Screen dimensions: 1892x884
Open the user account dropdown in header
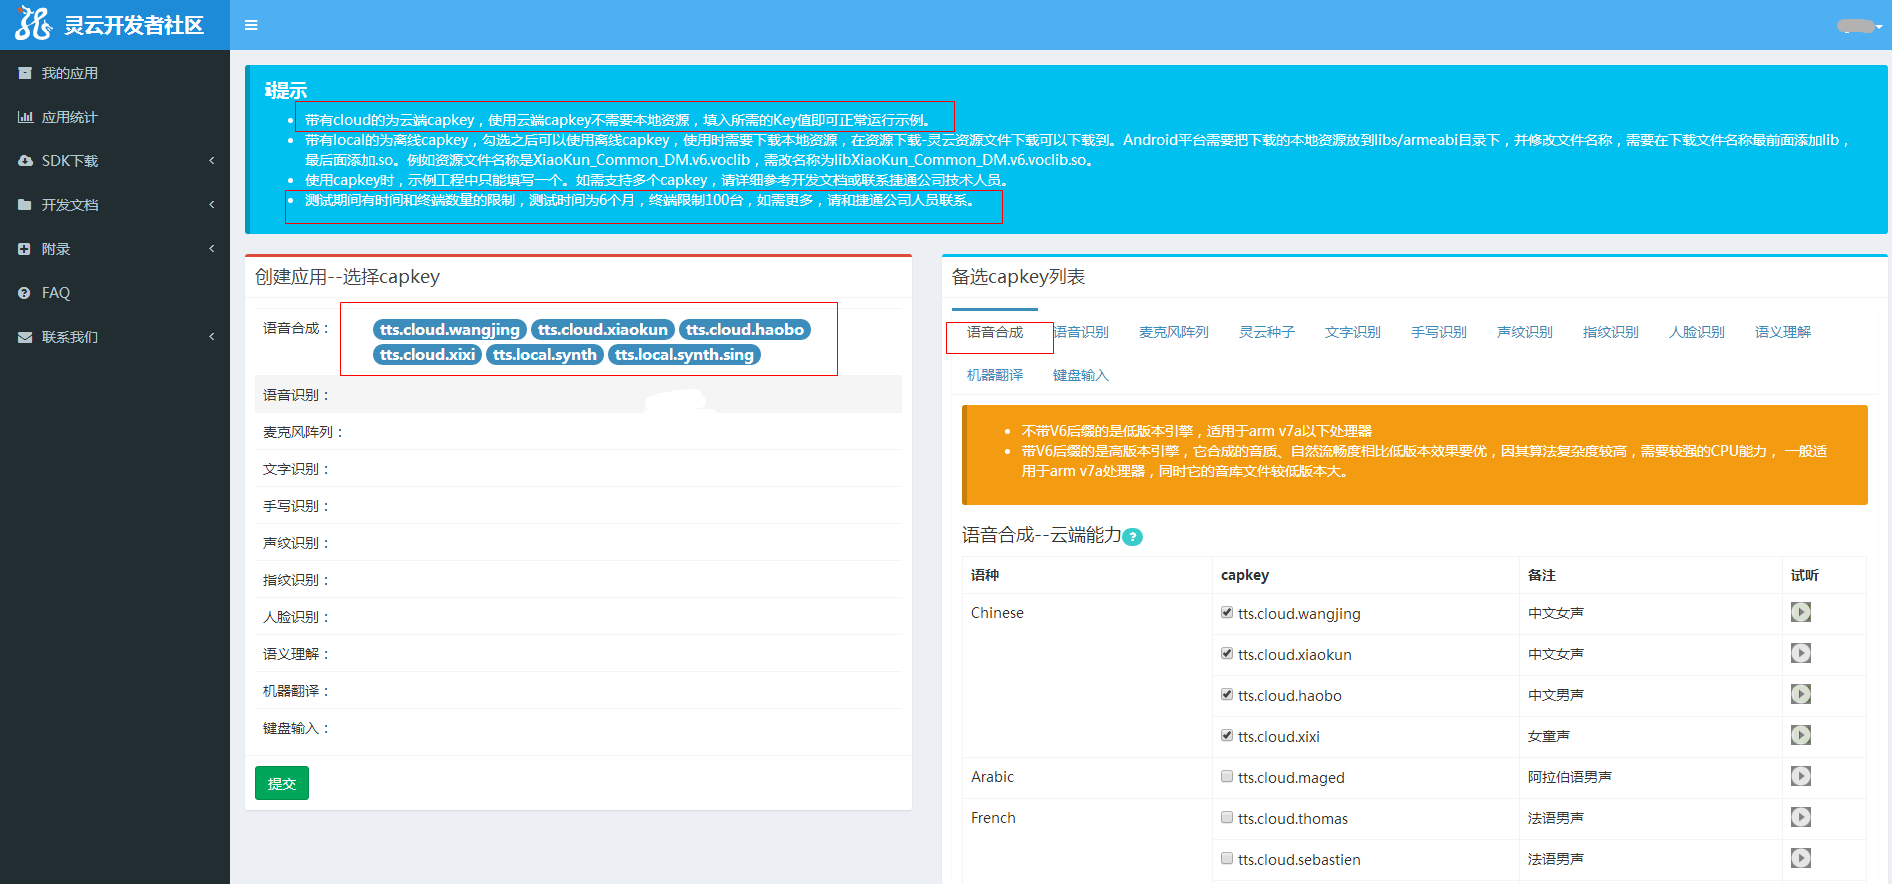pyautogui.click(x=1860, y=26)
